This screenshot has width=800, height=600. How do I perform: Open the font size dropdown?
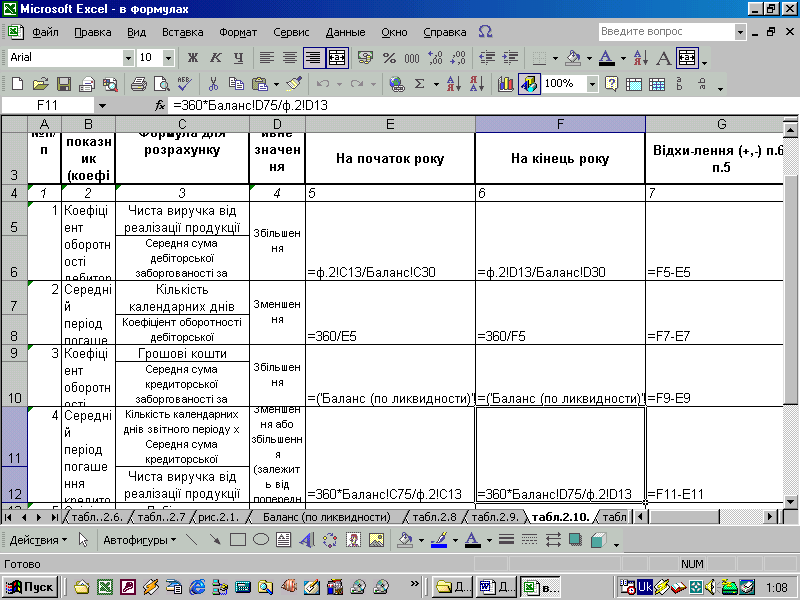[x=168, y=58]
